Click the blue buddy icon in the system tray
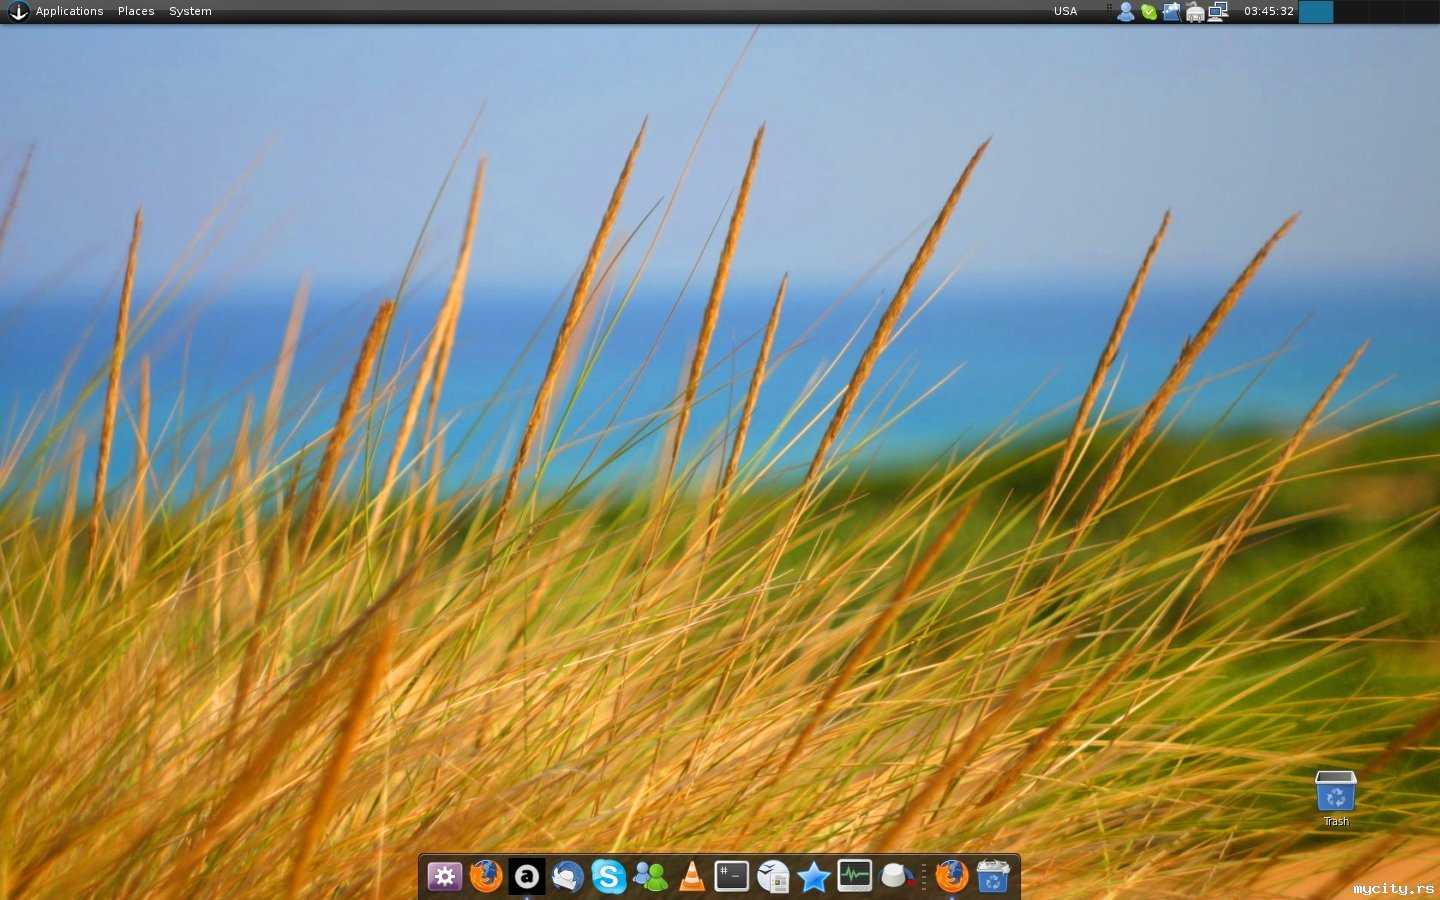 click(1126, 11)
